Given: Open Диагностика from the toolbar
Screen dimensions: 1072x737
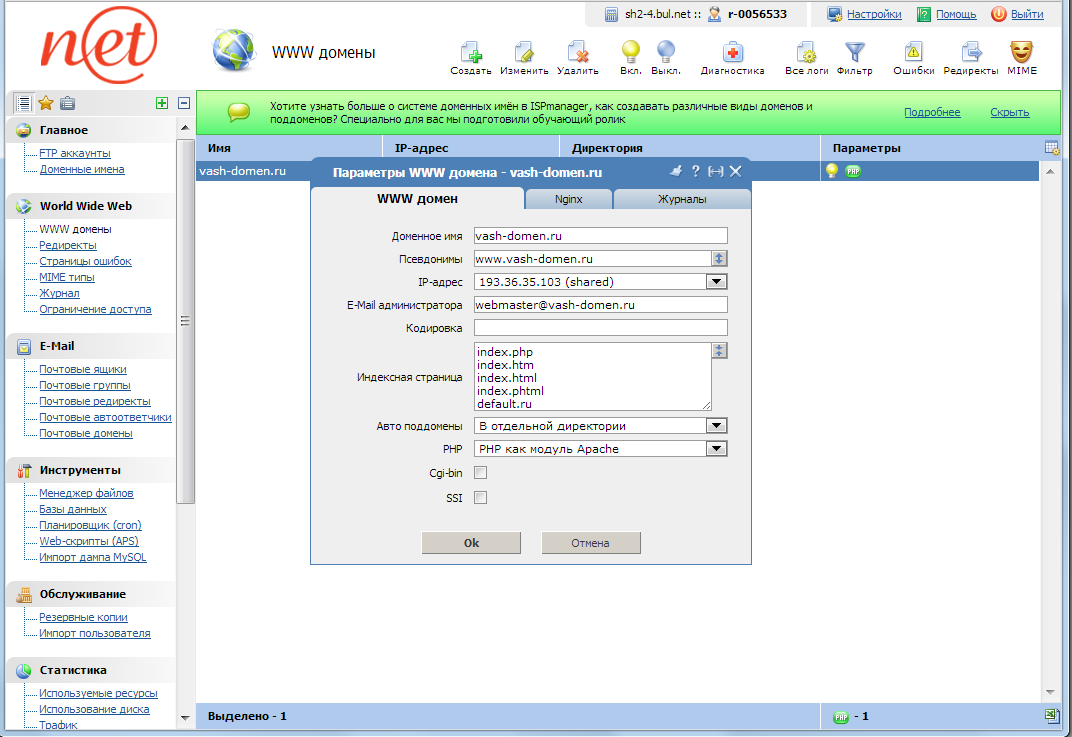Looking at the screenshot, I should coord(732,53).
